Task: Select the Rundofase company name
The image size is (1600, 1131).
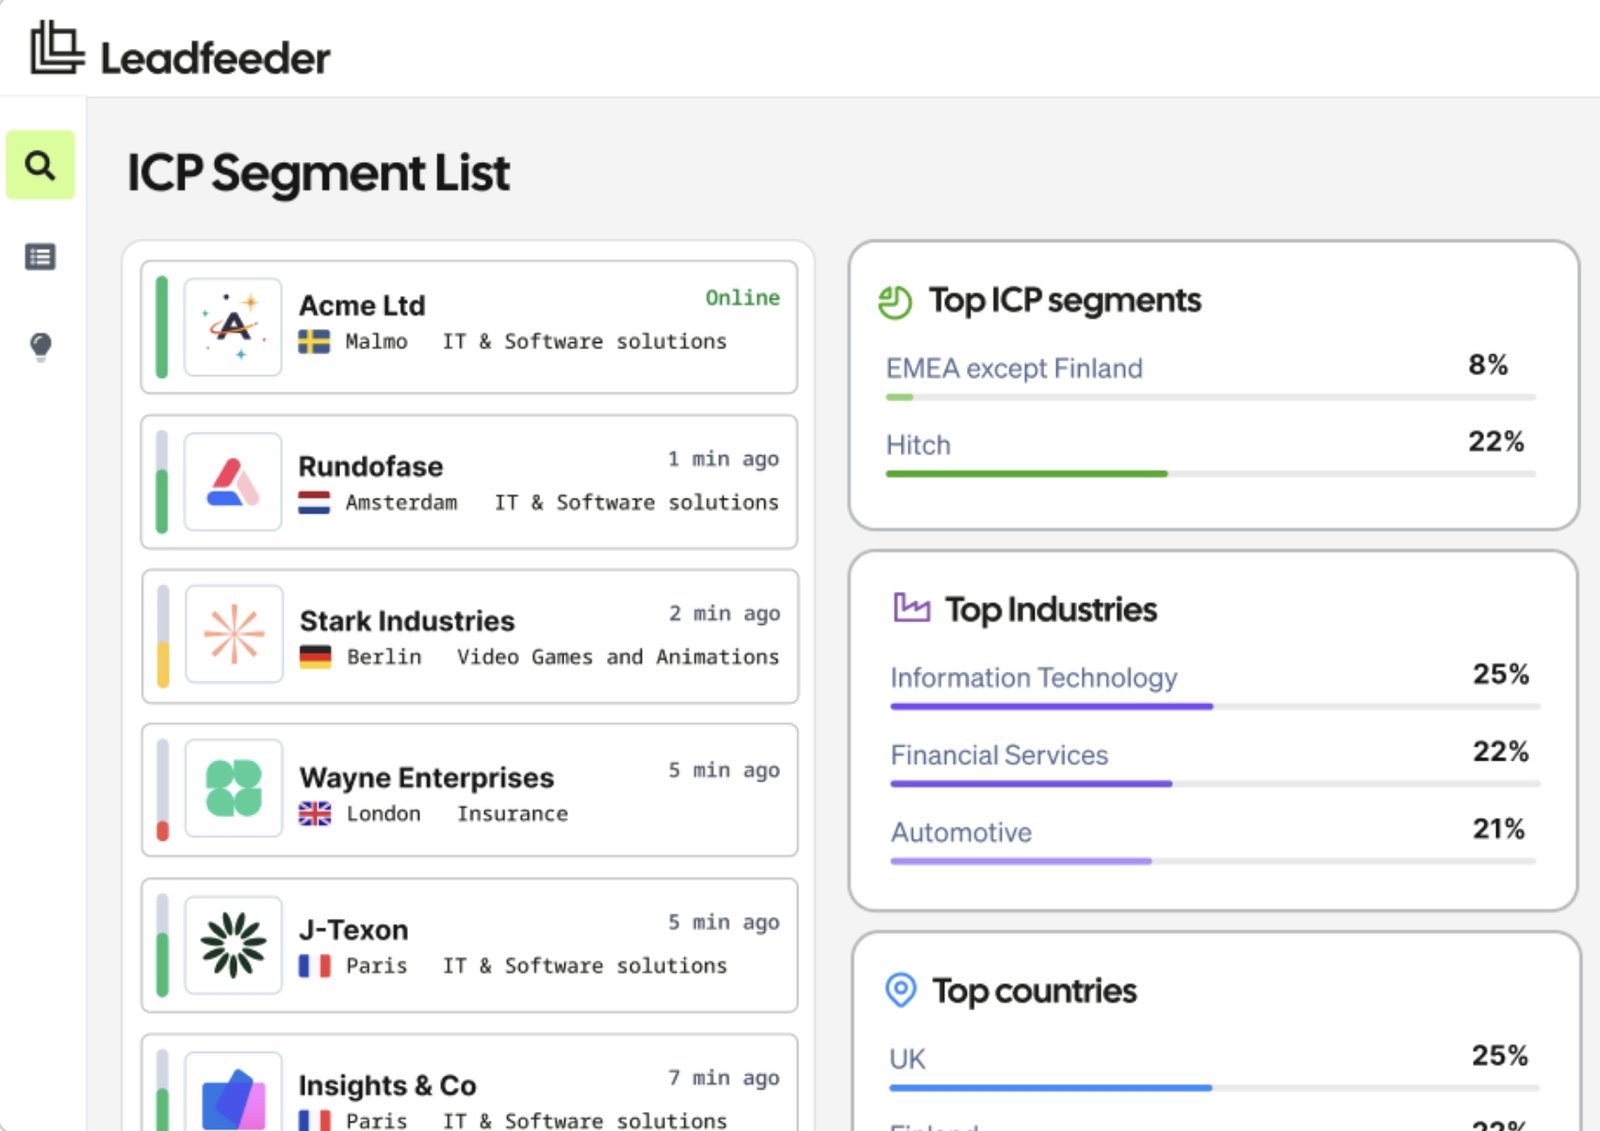Action: [x=371, y=467]
